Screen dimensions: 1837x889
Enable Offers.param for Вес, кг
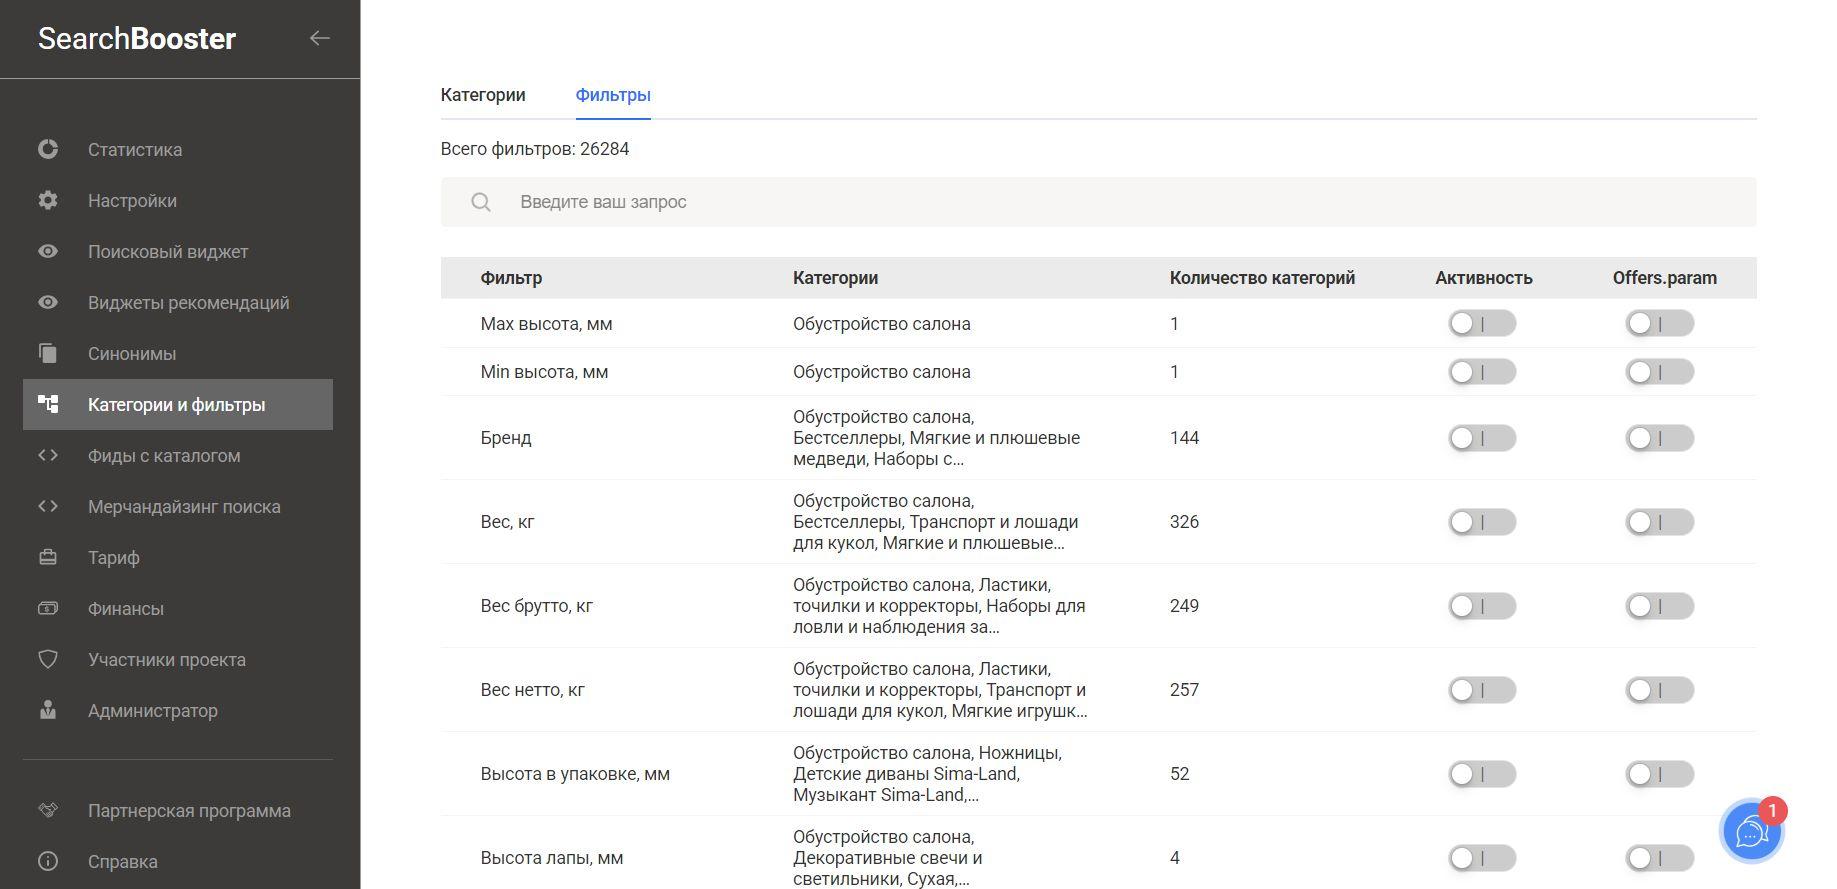coord(1660,522)
